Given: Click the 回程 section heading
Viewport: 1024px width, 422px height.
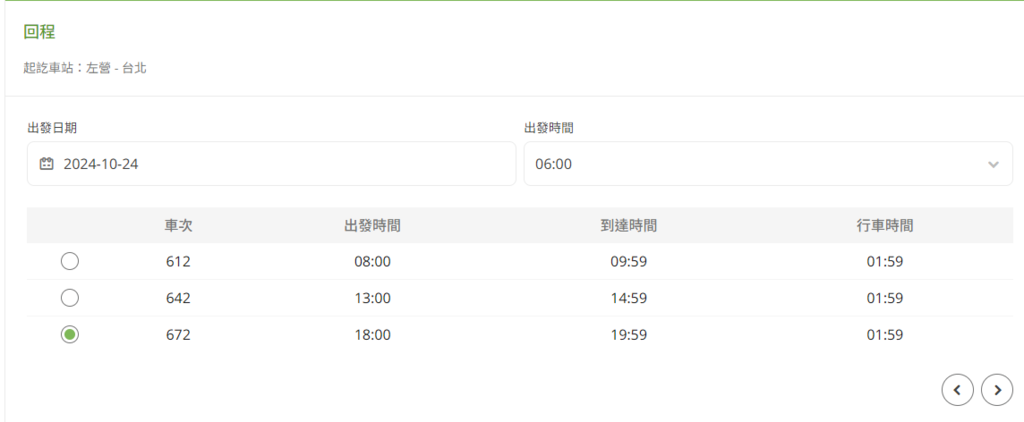Looking at the screenshot, I should click(x=39, y=32).
